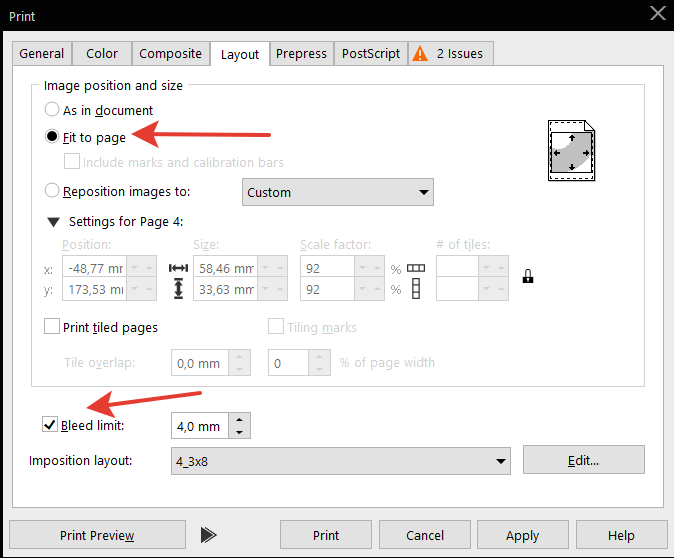Click the Print button
674x558 pixels.
coord(326,535)
